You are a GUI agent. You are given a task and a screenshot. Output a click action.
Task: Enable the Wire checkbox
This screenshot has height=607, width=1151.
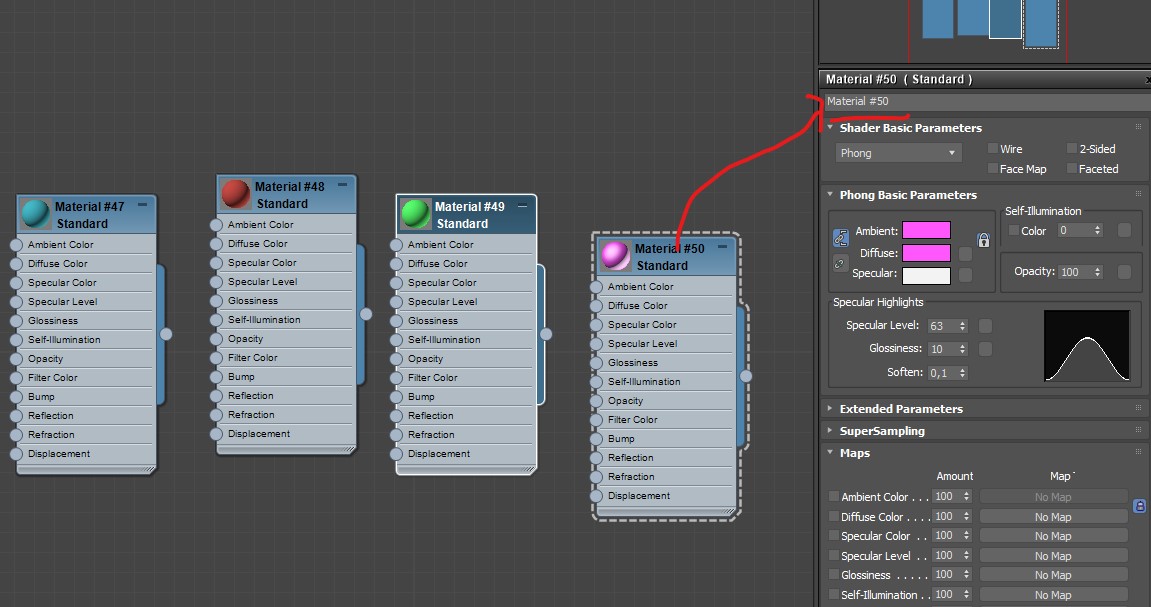pos(992,148)
